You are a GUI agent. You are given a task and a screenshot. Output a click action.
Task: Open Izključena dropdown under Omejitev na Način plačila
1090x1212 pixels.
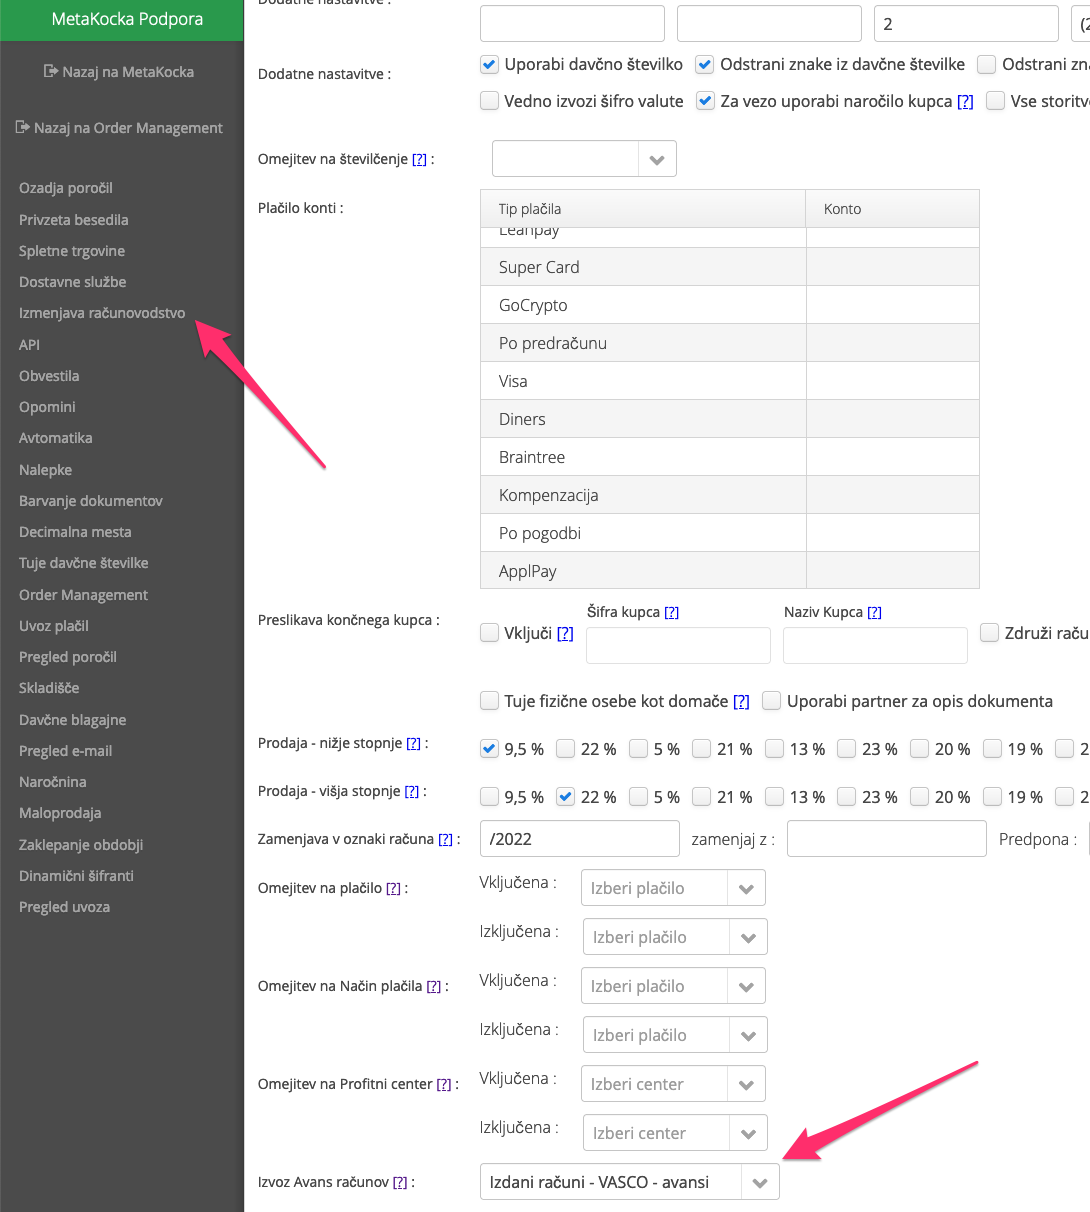[675, 1035]
